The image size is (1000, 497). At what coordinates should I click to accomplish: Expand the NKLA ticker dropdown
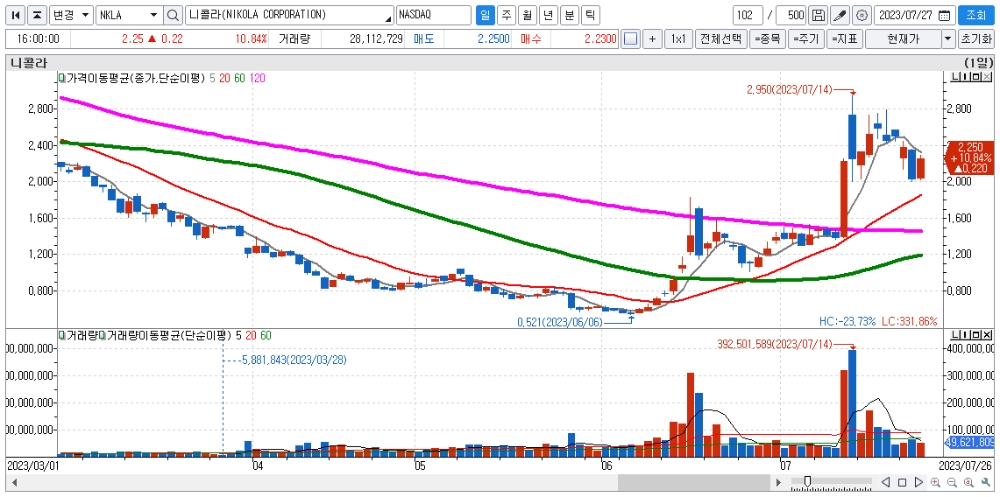[154, 15]
